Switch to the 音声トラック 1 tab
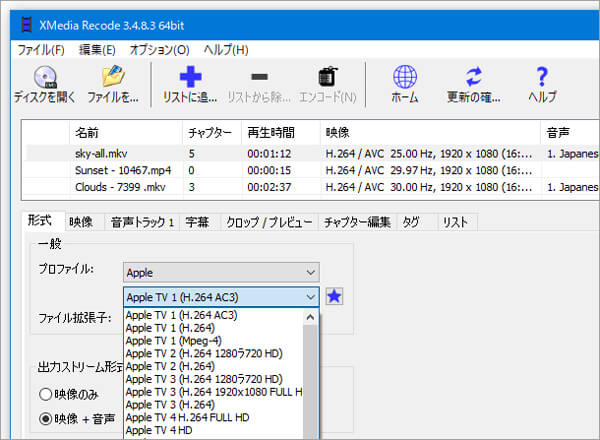600x440 pixels. pos(142,222)
